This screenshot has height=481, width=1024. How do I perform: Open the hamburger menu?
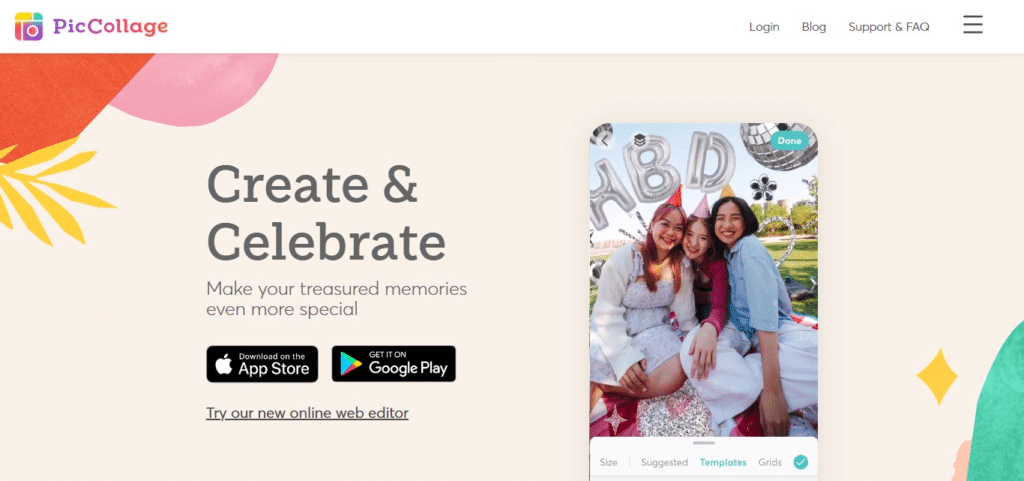[x=972, y=25]
